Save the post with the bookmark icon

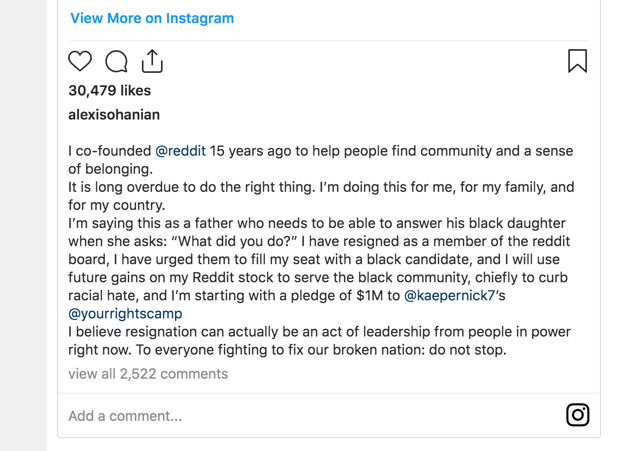(577, 61)
